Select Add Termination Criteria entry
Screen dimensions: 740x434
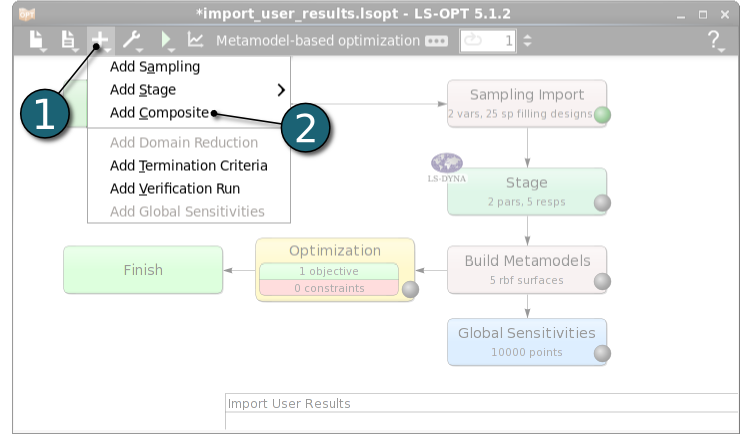[x=189, y=166]
